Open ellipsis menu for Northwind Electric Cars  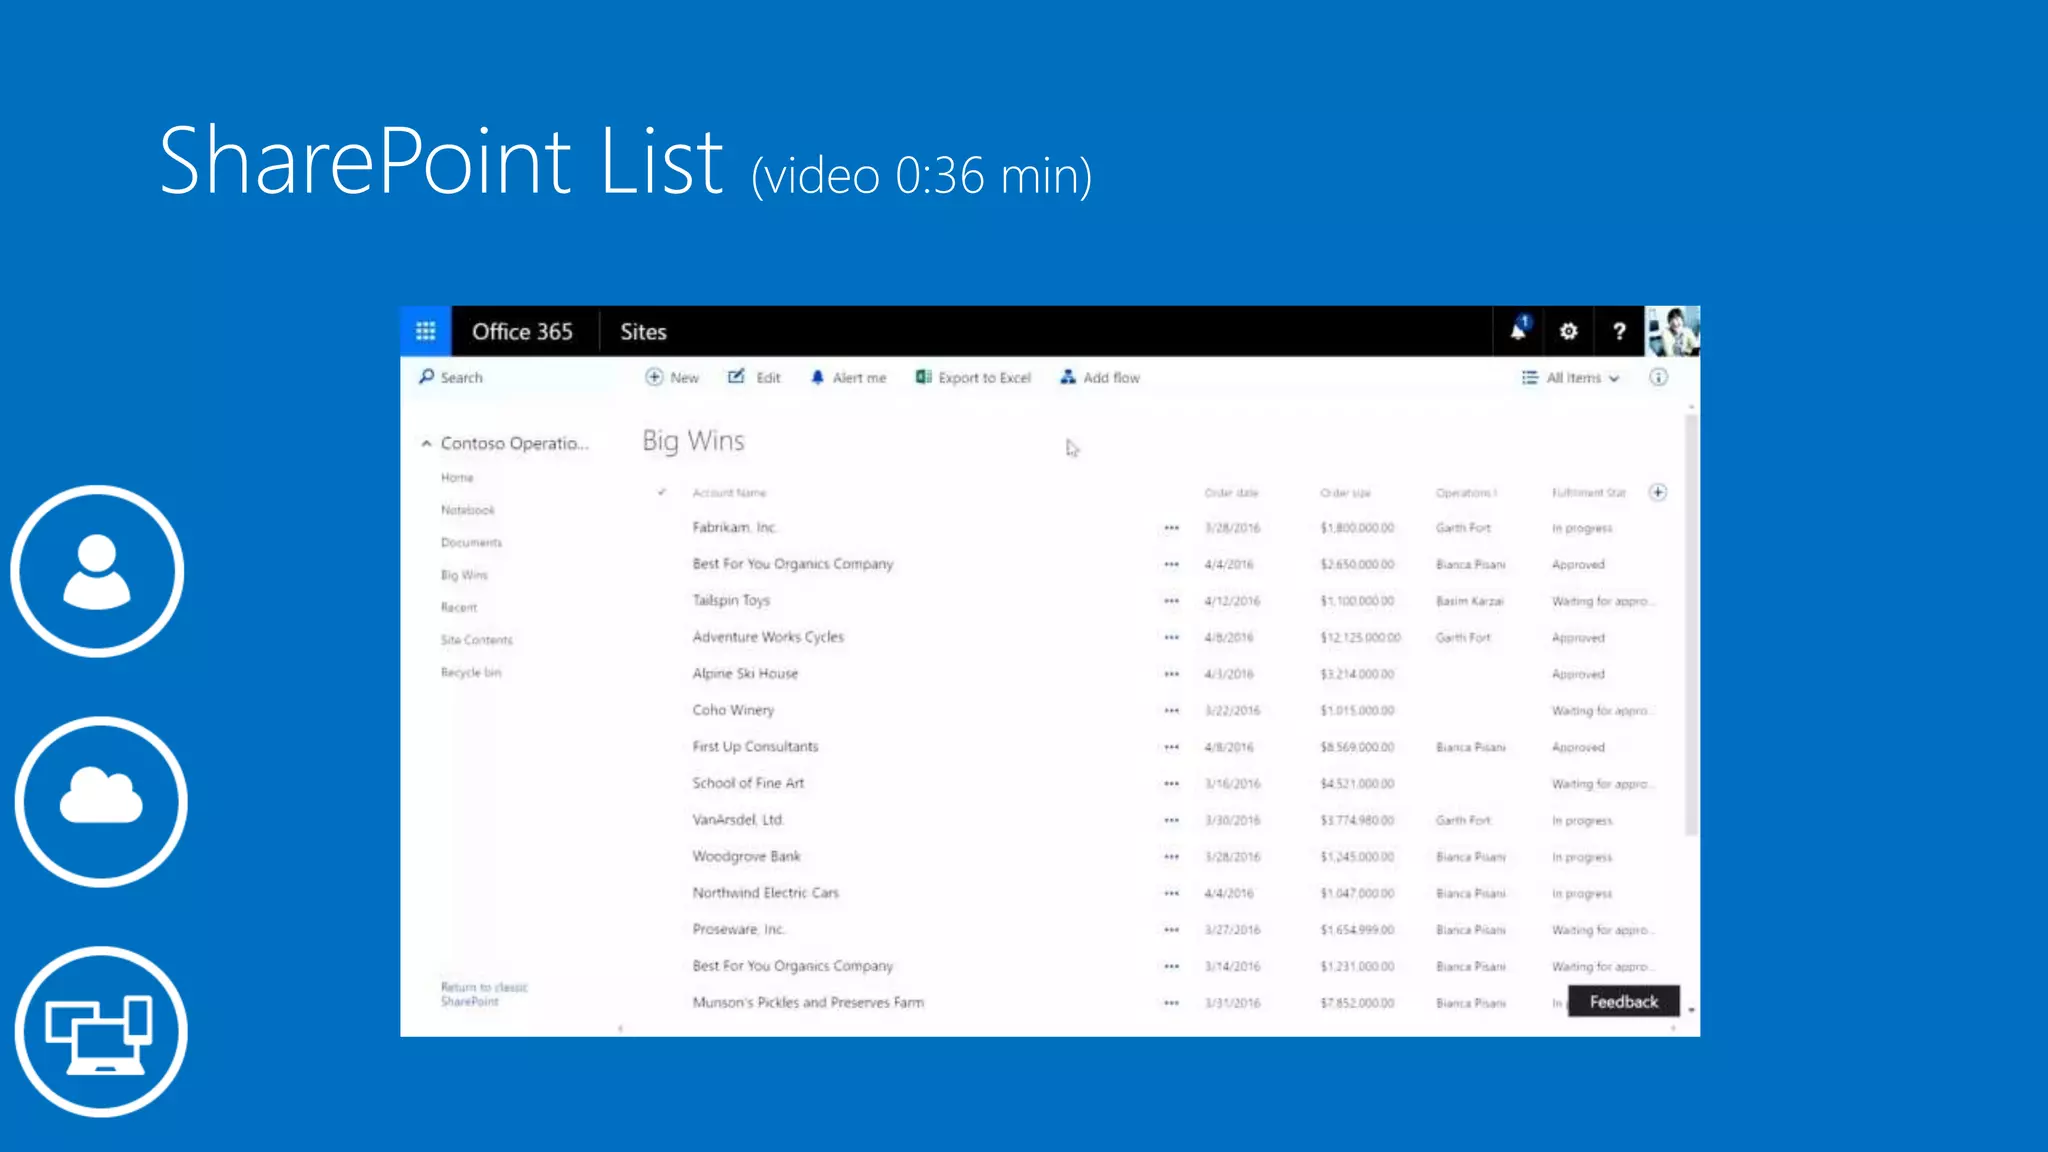click(1171, 893)
